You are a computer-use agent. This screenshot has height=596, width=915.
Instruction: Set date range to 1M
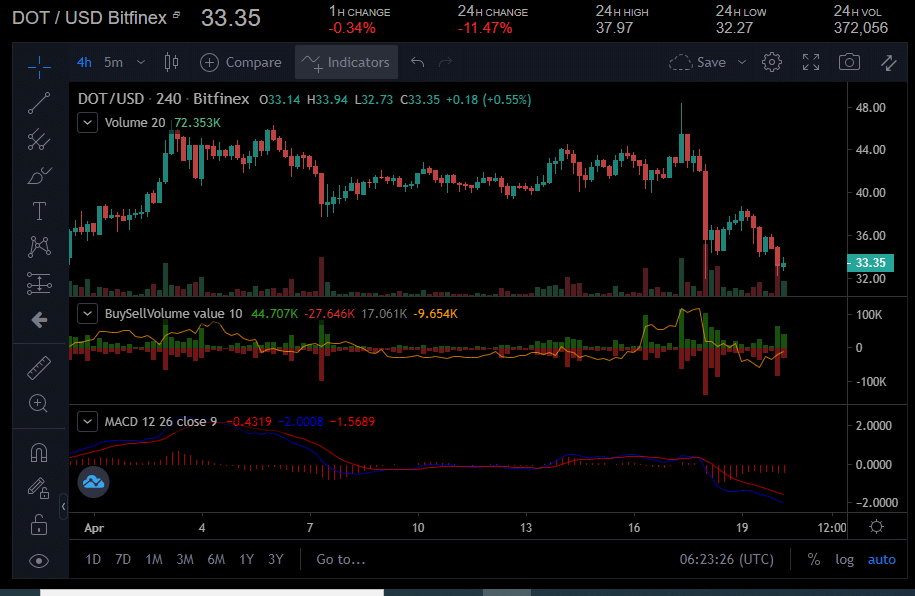[x=153, y=560]
